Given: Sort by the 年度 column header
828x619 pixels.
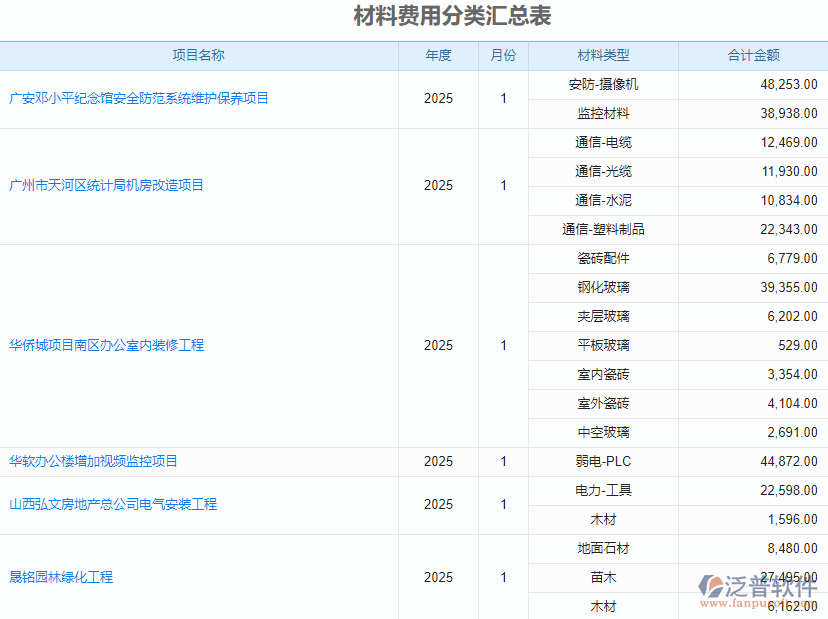Looking at the screenshot, I should [437, 56].
